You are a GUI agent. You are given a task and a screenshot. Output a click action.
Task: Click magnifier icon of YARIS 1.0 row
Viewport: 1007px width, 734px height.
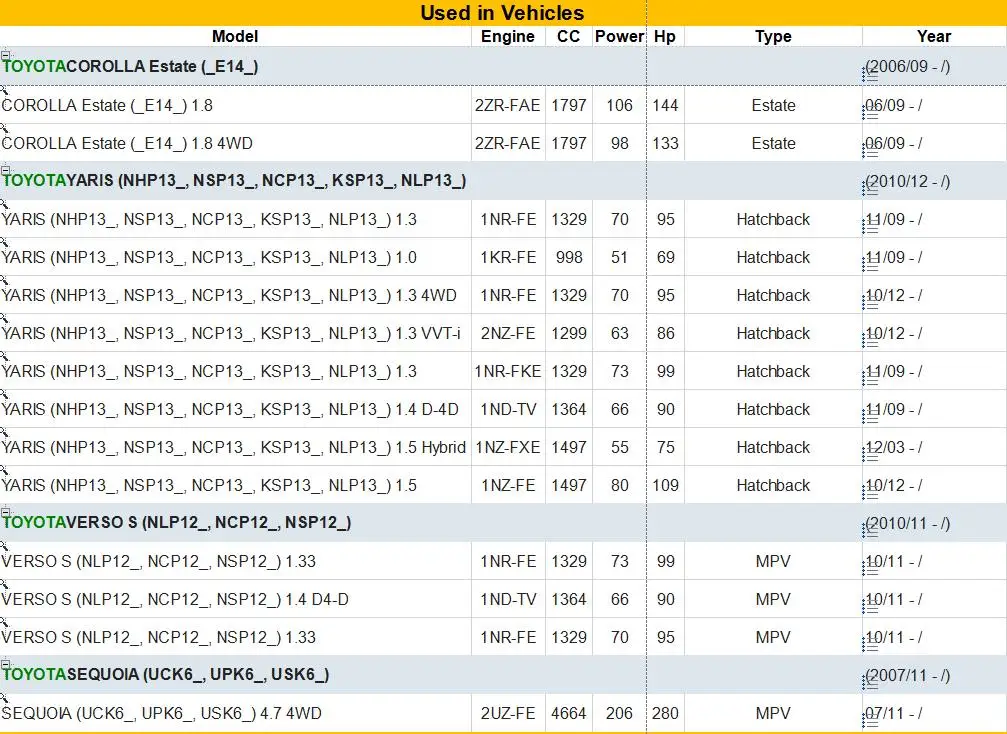pos(4,242)
